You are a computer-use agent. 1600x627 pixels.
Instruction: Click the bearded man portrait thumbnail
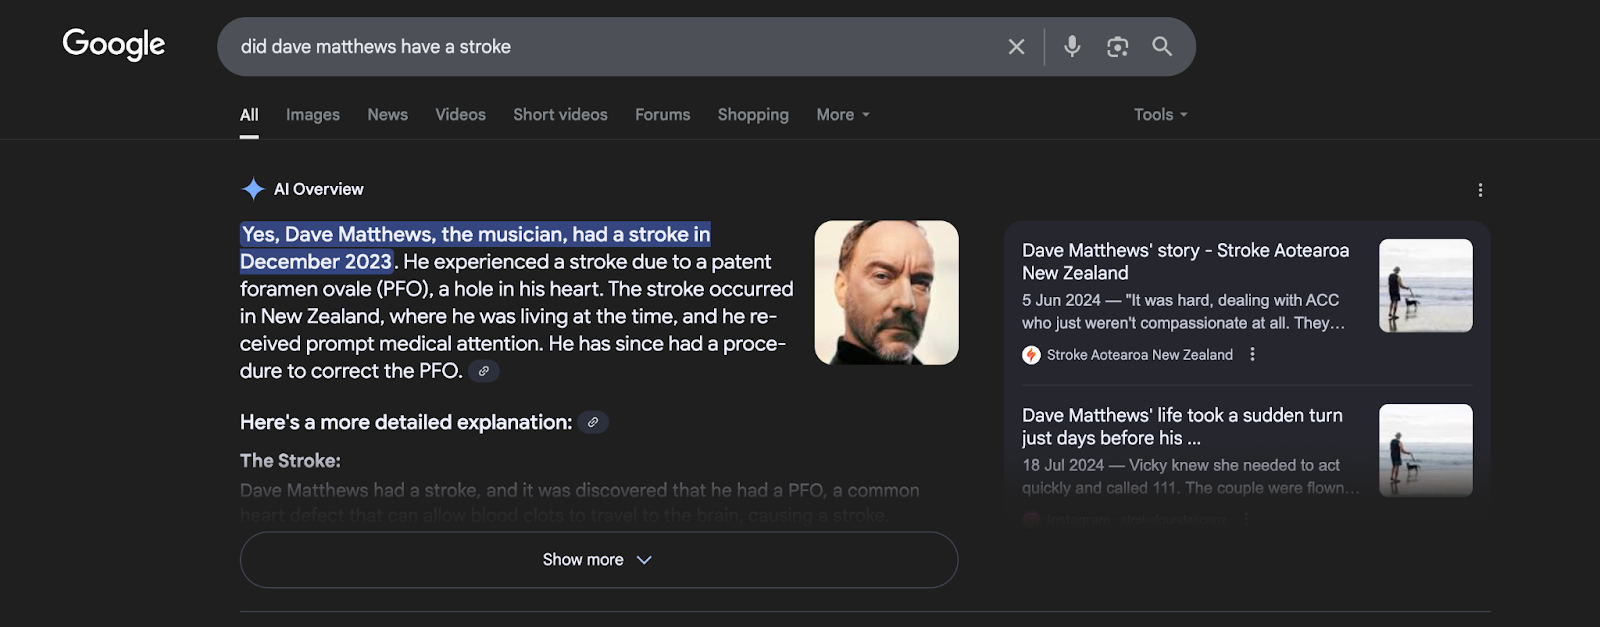pos(886,292)
